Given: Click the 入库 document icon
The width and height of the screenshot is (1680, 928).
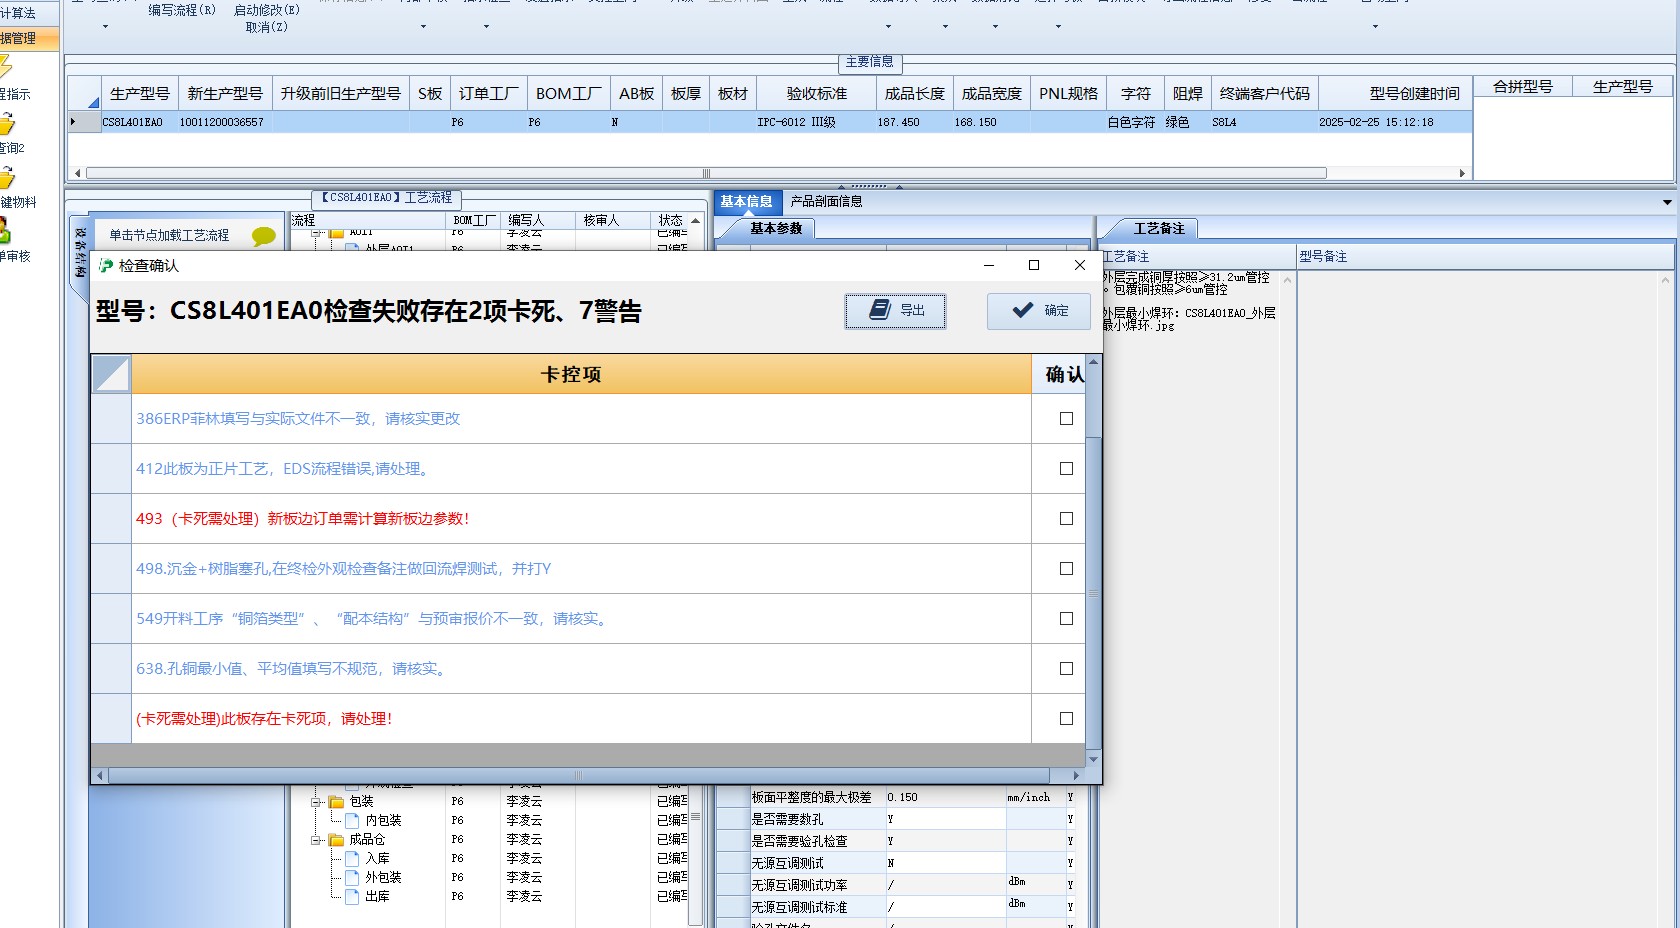Looking at the screenshot, I should coord(353,859).
